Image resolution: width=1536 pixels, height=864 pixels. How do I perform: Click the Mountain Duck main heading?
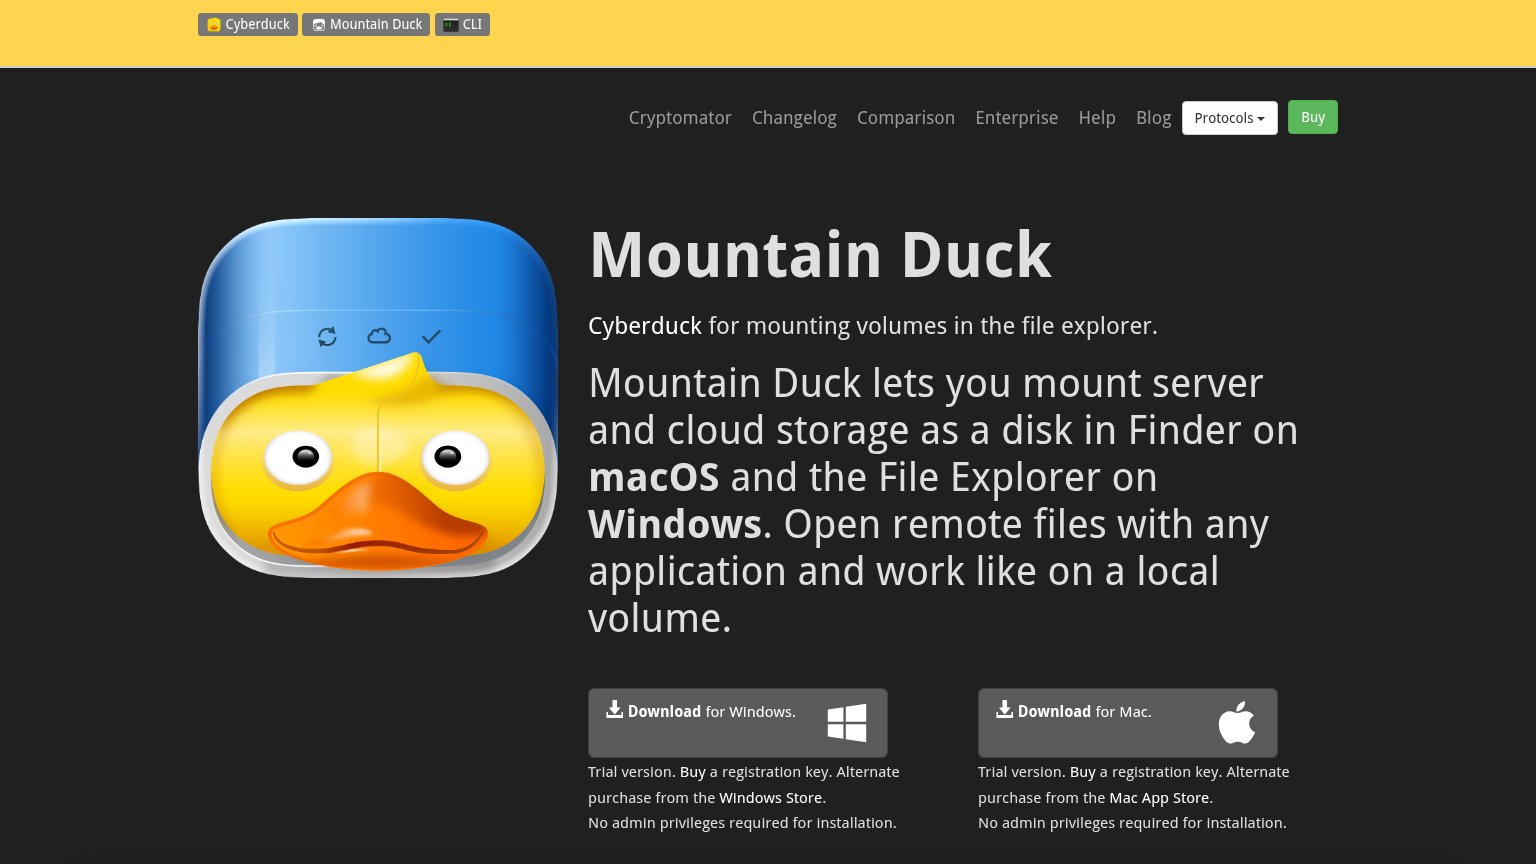click(820, 255)
